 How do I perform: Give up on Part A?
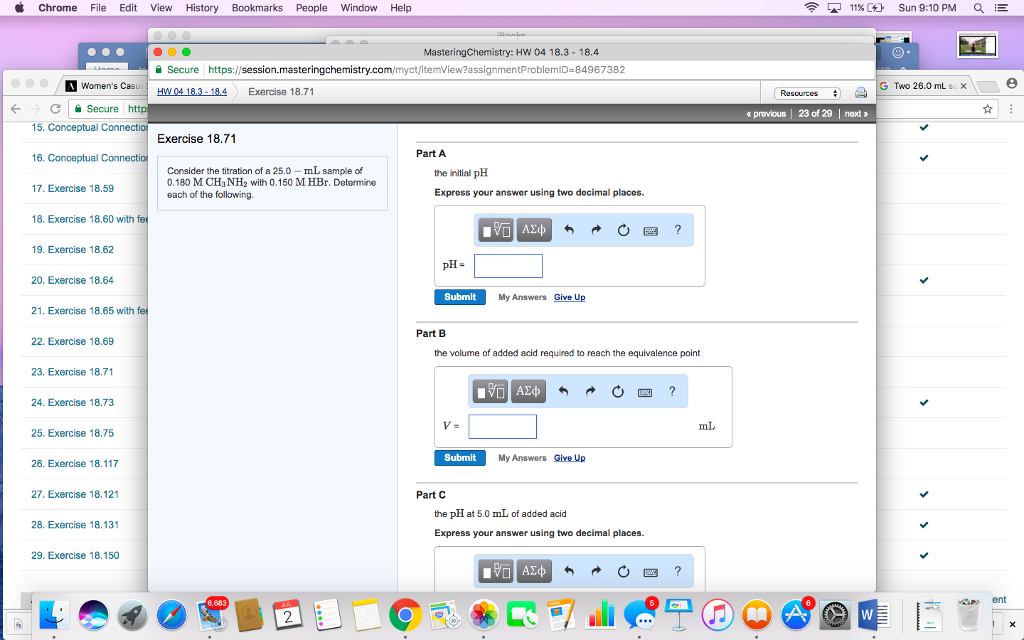(x=569, y=297)
